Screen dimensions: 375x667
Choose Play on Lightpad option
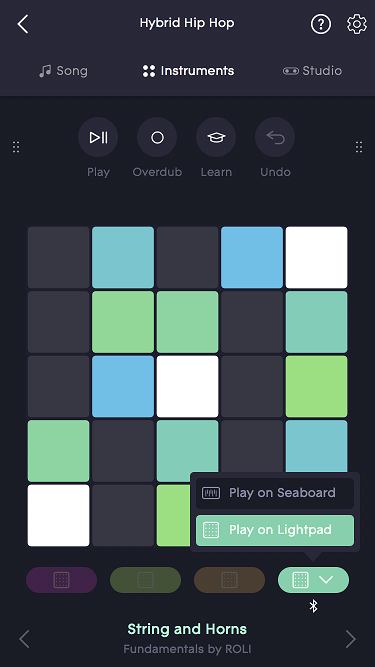tap(275, 530)
